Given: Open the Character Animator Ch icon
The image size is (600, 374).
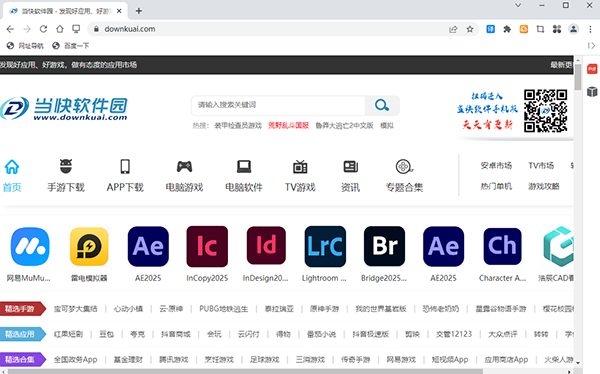Looking at the screenshot, I should [x=502, y=246].
